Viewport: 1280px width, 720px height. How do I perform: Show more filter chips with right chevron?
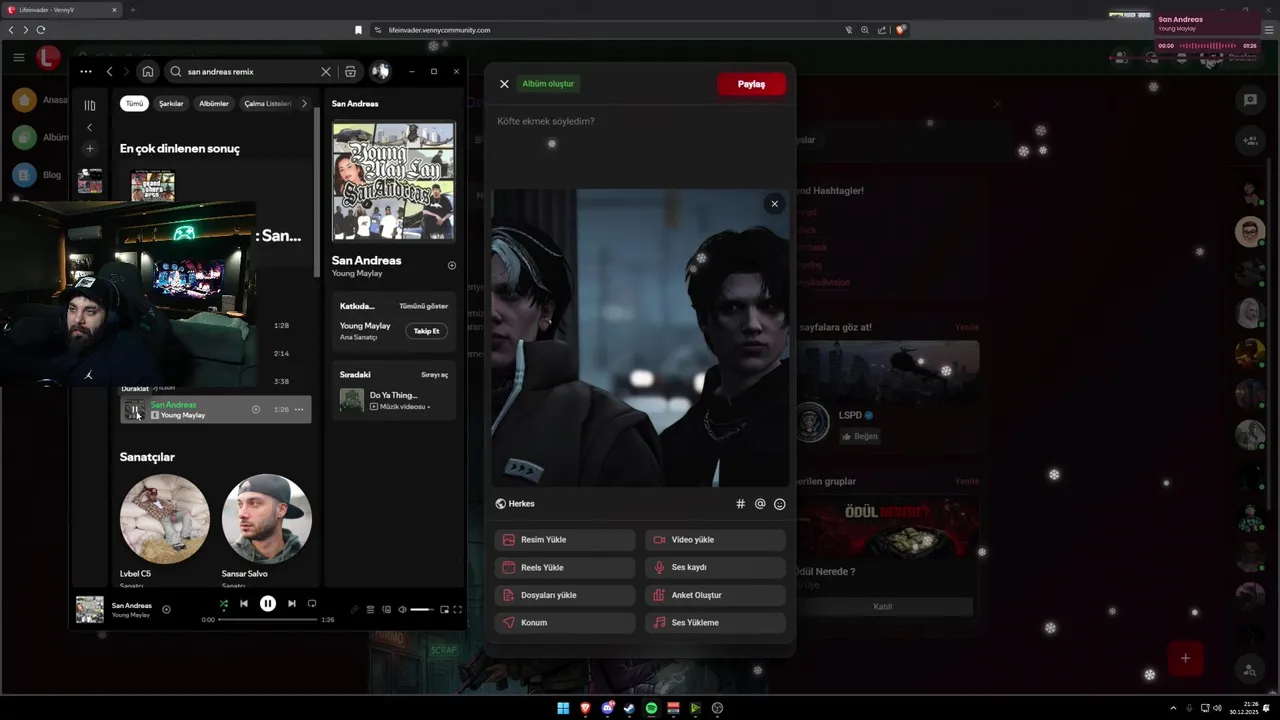point(304,104)
